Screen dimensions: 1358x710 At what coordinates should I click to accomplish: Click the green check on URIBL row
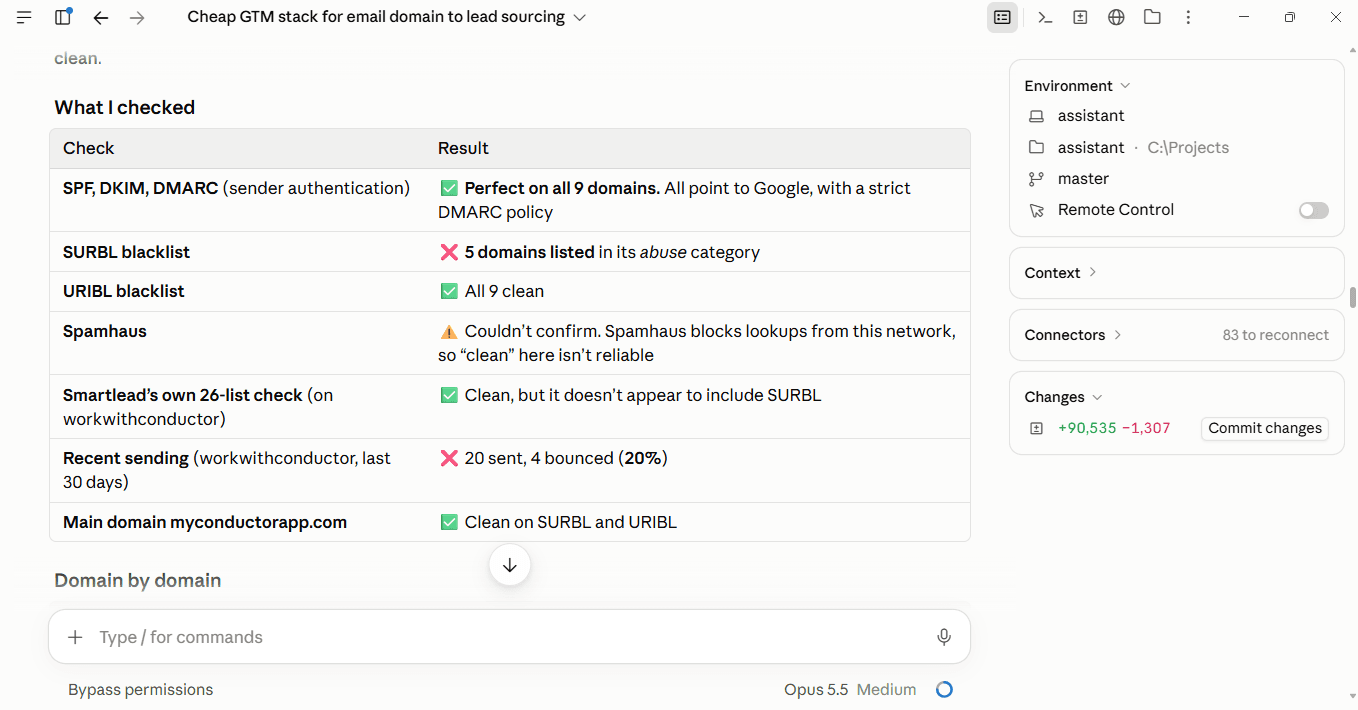[449, 292]
